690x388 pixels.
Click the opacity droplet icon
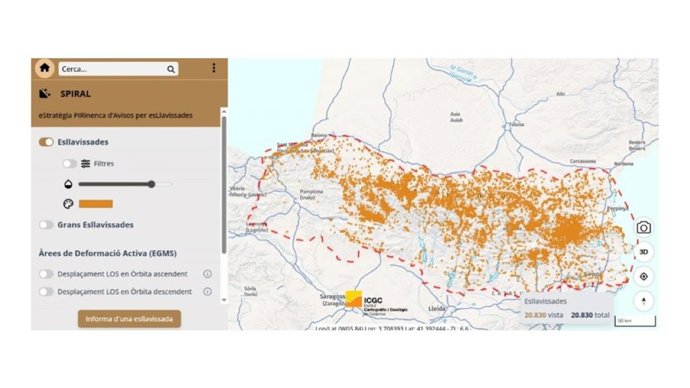(x=68, y=184)
